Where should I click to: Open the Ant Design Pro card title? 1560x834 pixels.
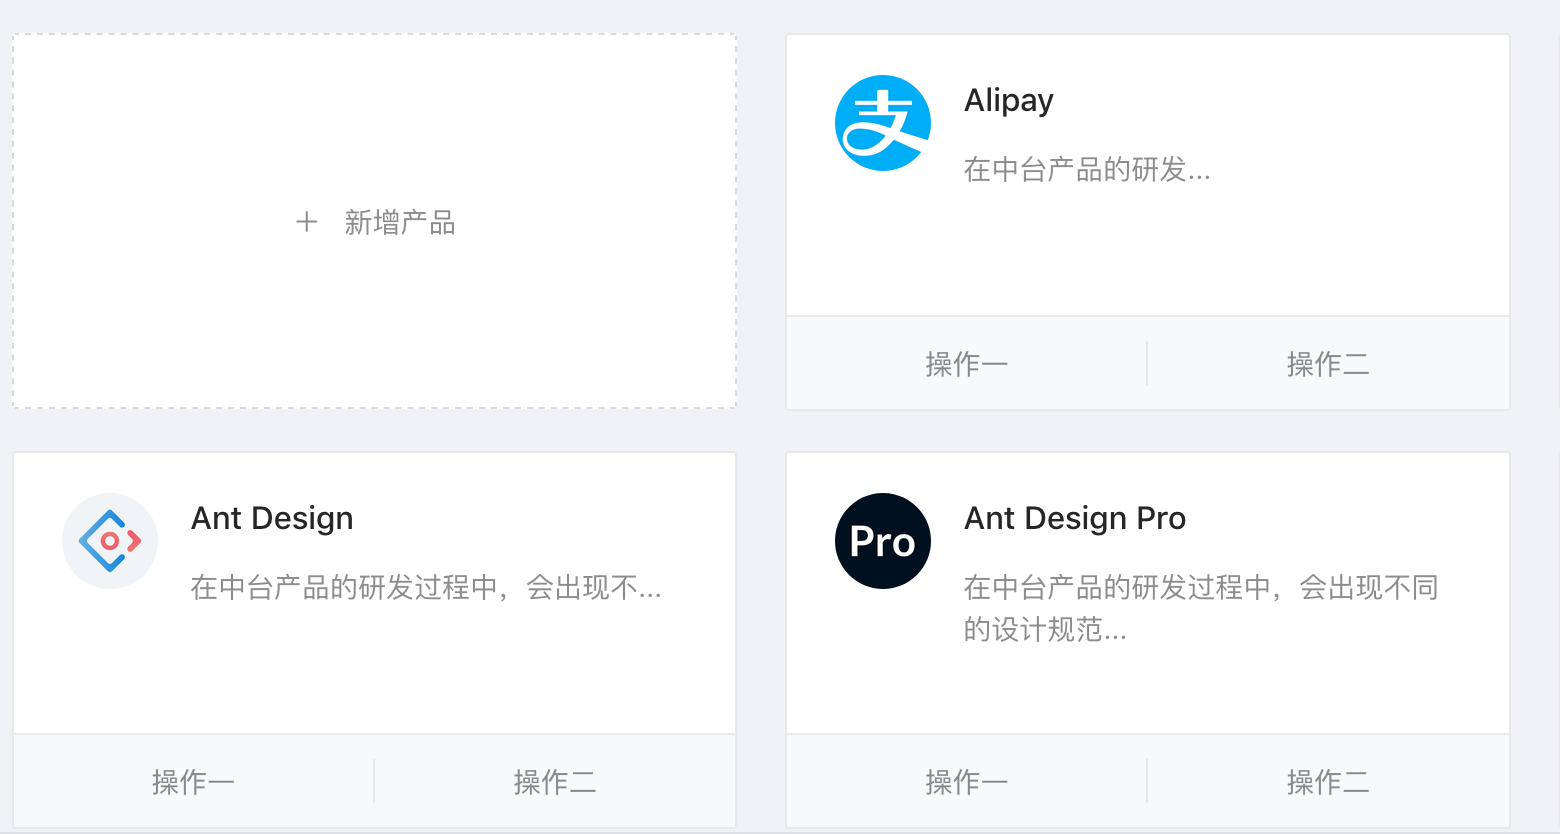click(1074, 518)
